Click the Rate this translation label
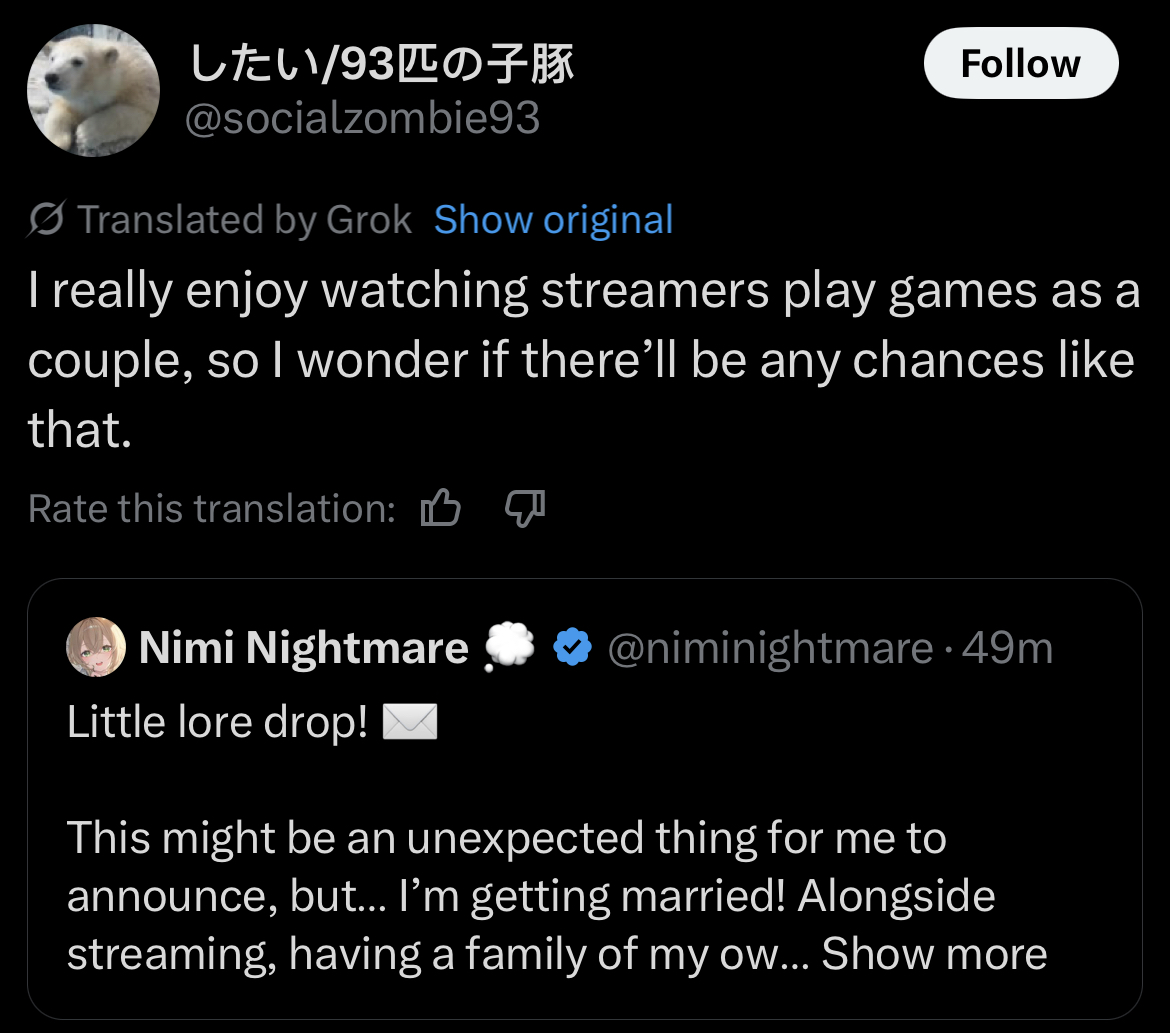Viewport: 1170px width, 1033px height. coord(212,509)
